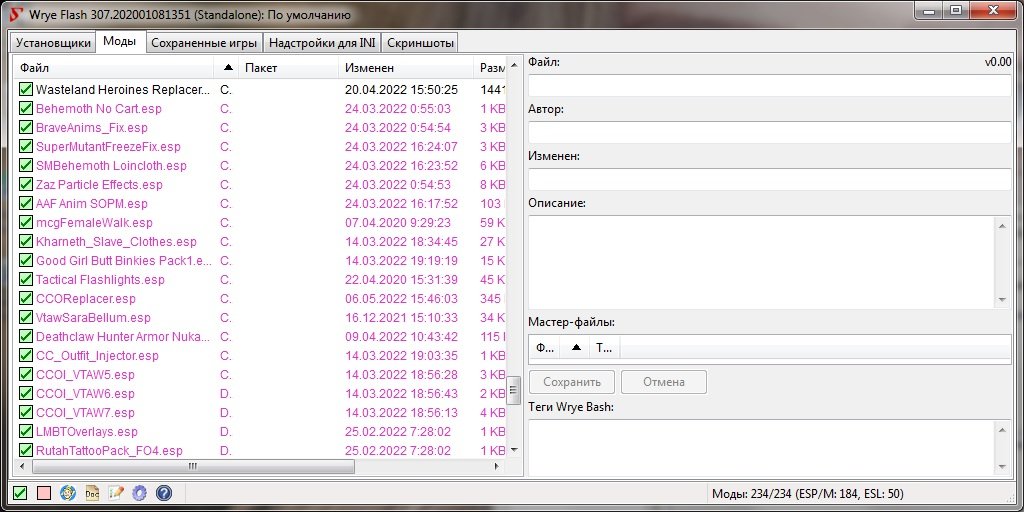Switch to the Установщики tab
Image resolution: width=1029 pixels, height=525 pixels.
click(53, 43)
